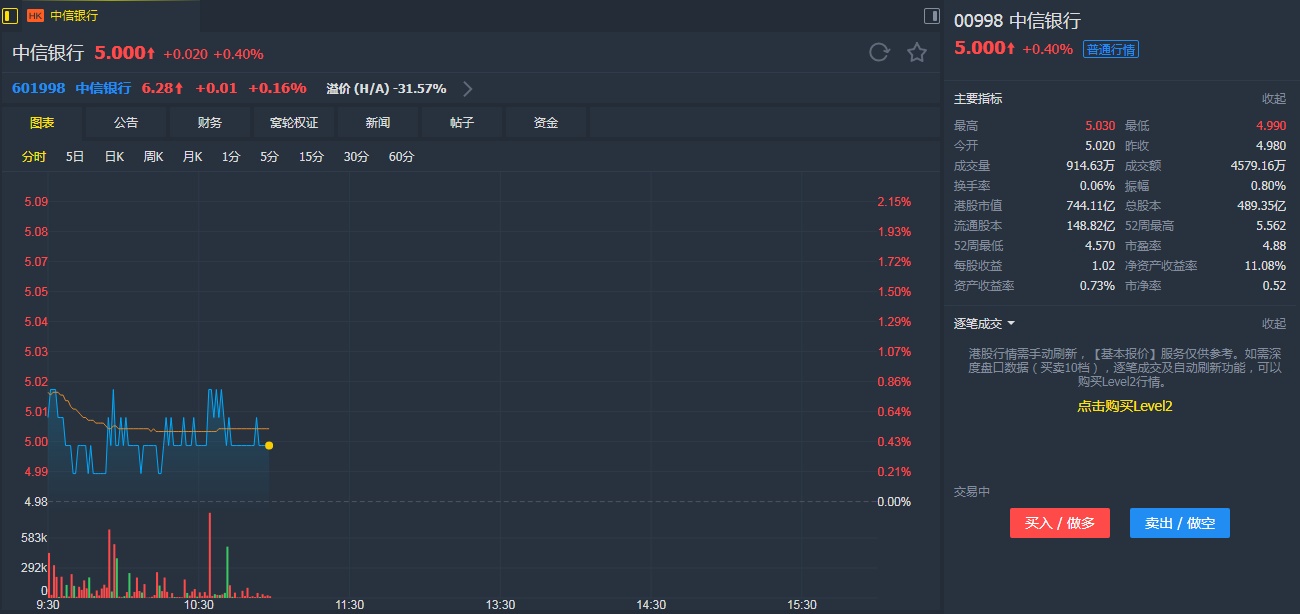Click the 点击购买Level2 link
1300x614 pixels.
[1124, 406]
